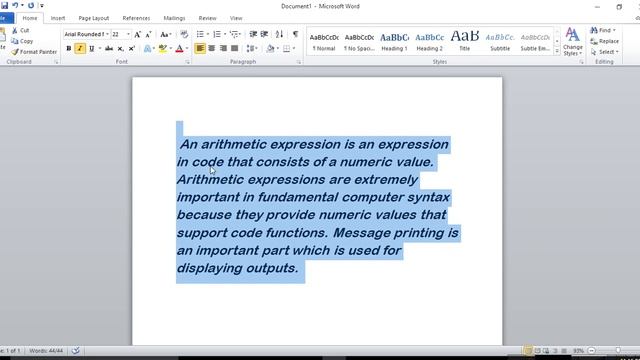Open the Home tab
Image resolution: width=640 pixels, height=360 pixels.
tap(30, 18)
